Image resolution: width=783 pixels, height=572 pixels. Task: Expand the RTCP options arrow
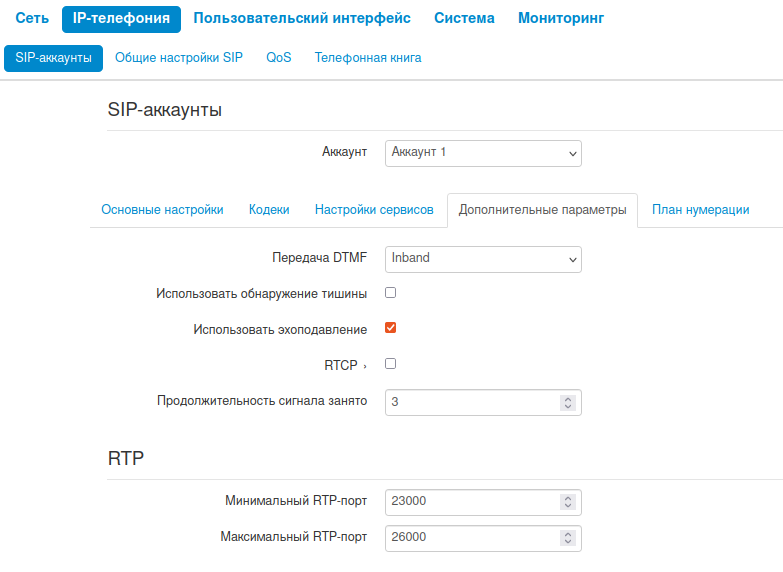click(365, 366)
